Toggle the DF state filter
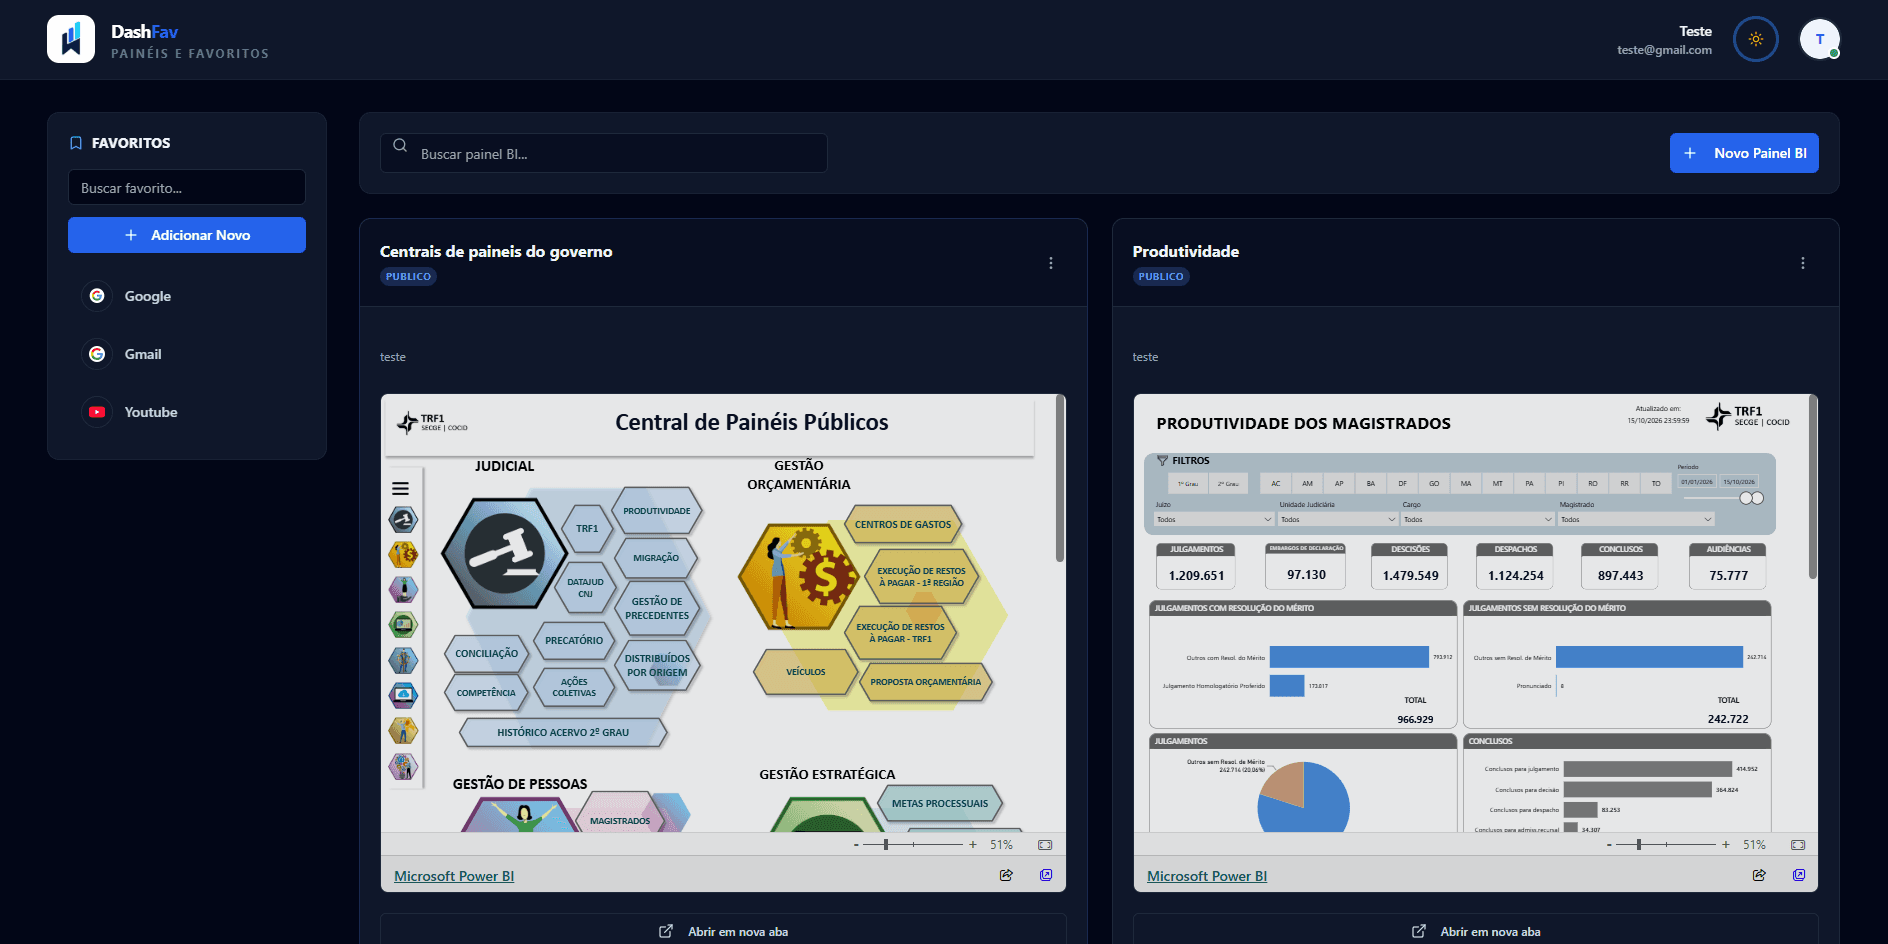This screenshot has width=1888, height=944. pos(1402,484)
